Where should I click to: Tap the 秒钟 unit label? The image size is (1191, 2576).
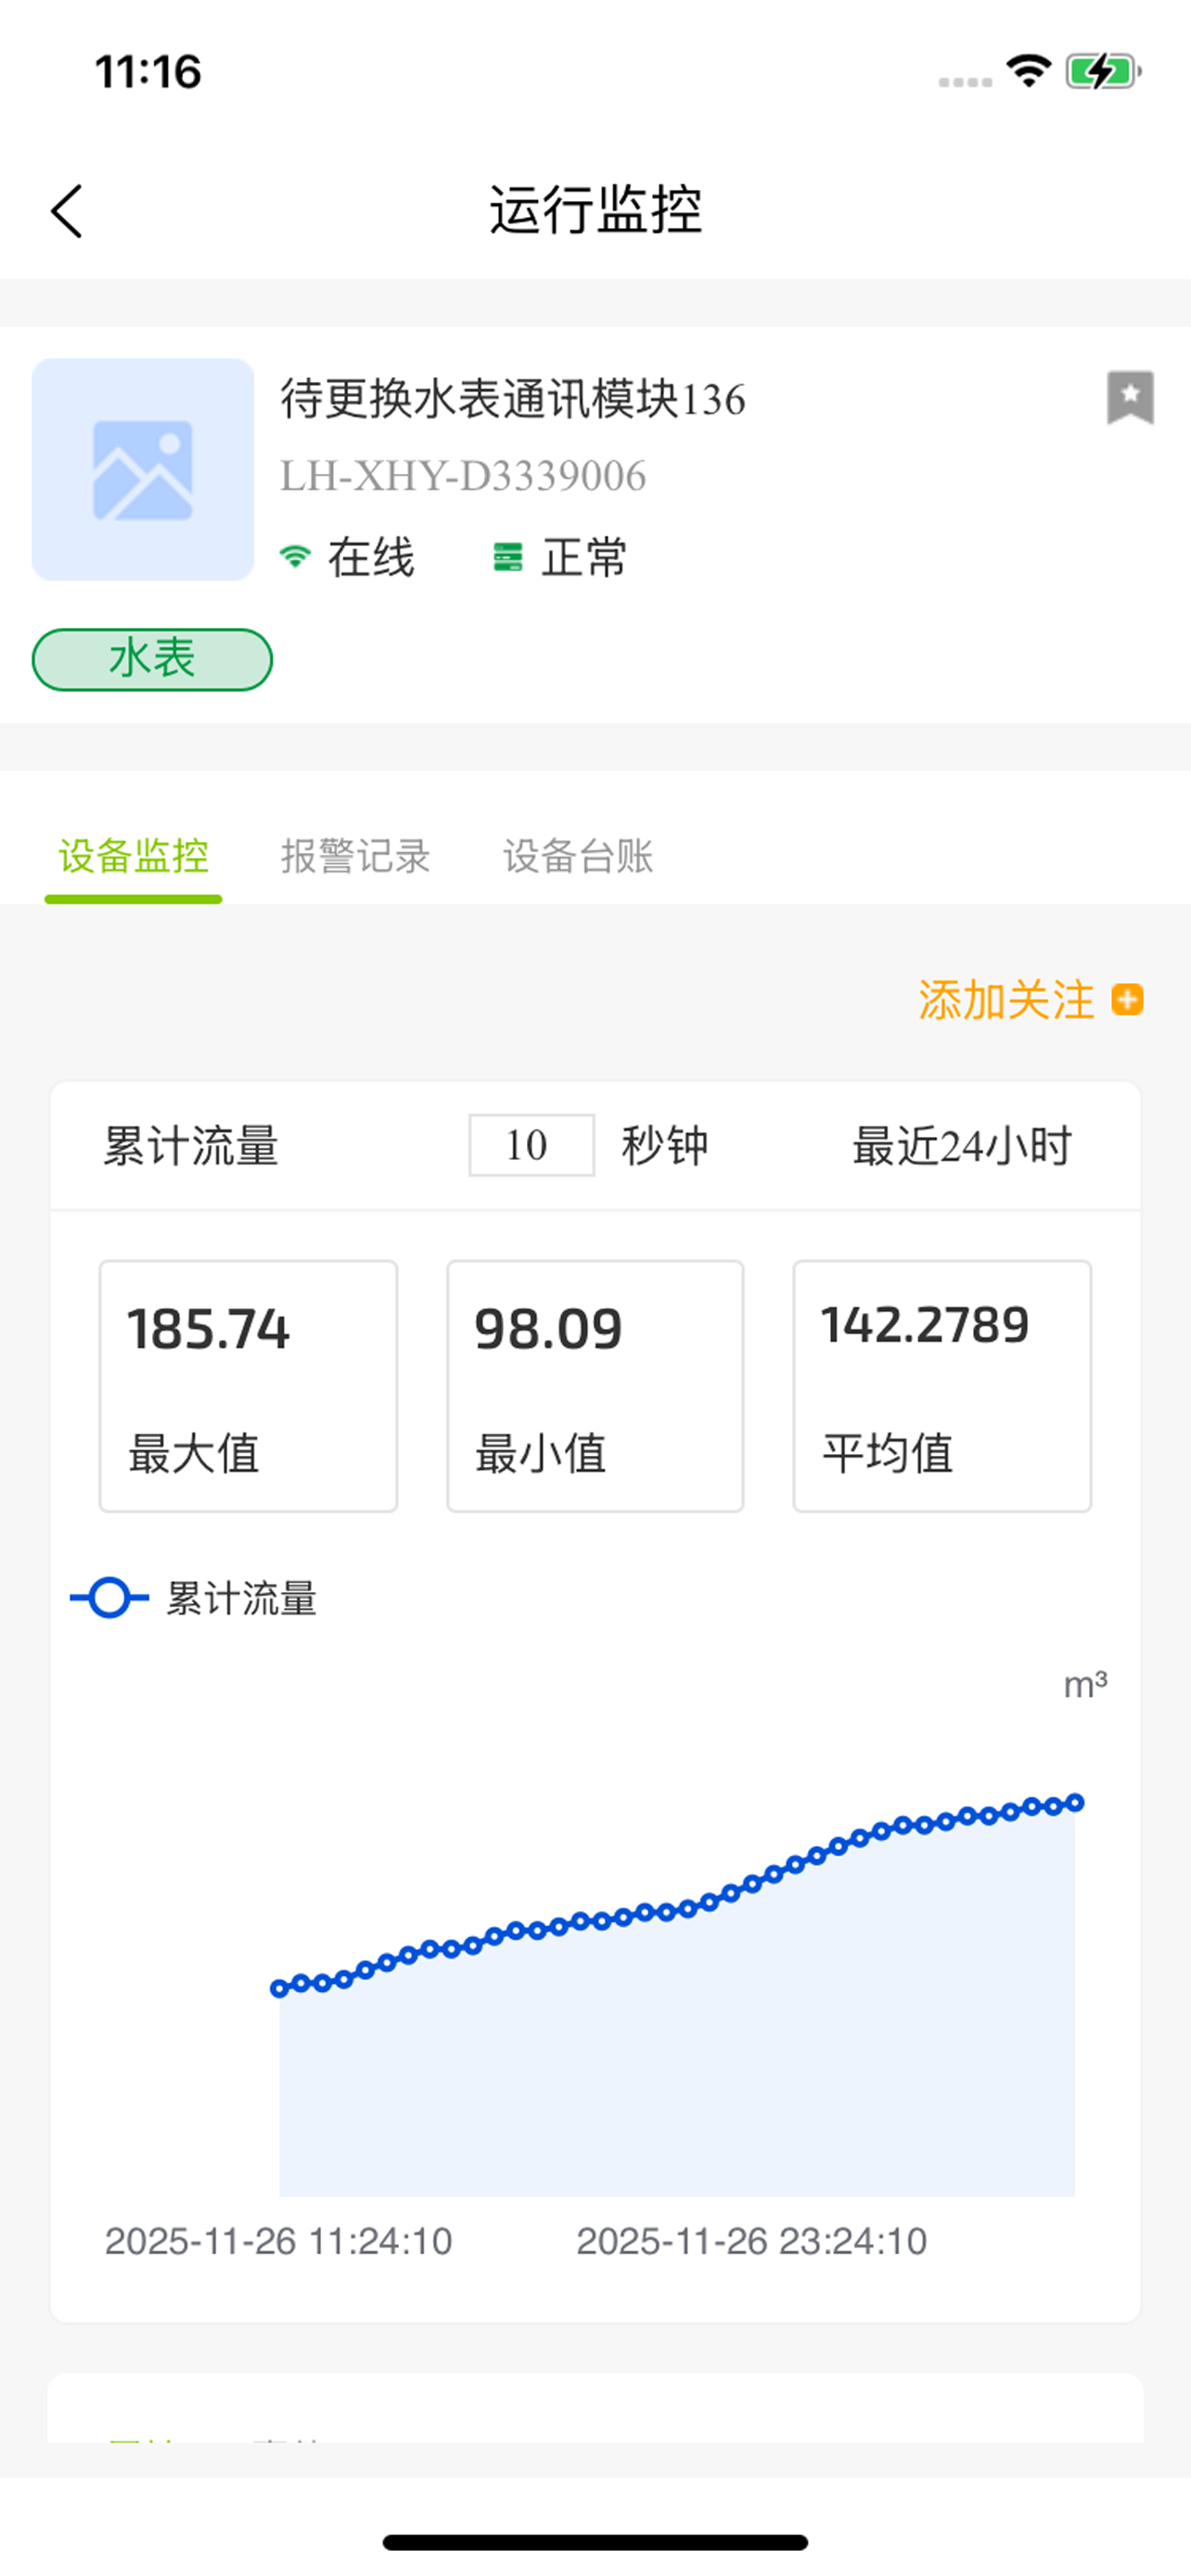(665, 1146)
